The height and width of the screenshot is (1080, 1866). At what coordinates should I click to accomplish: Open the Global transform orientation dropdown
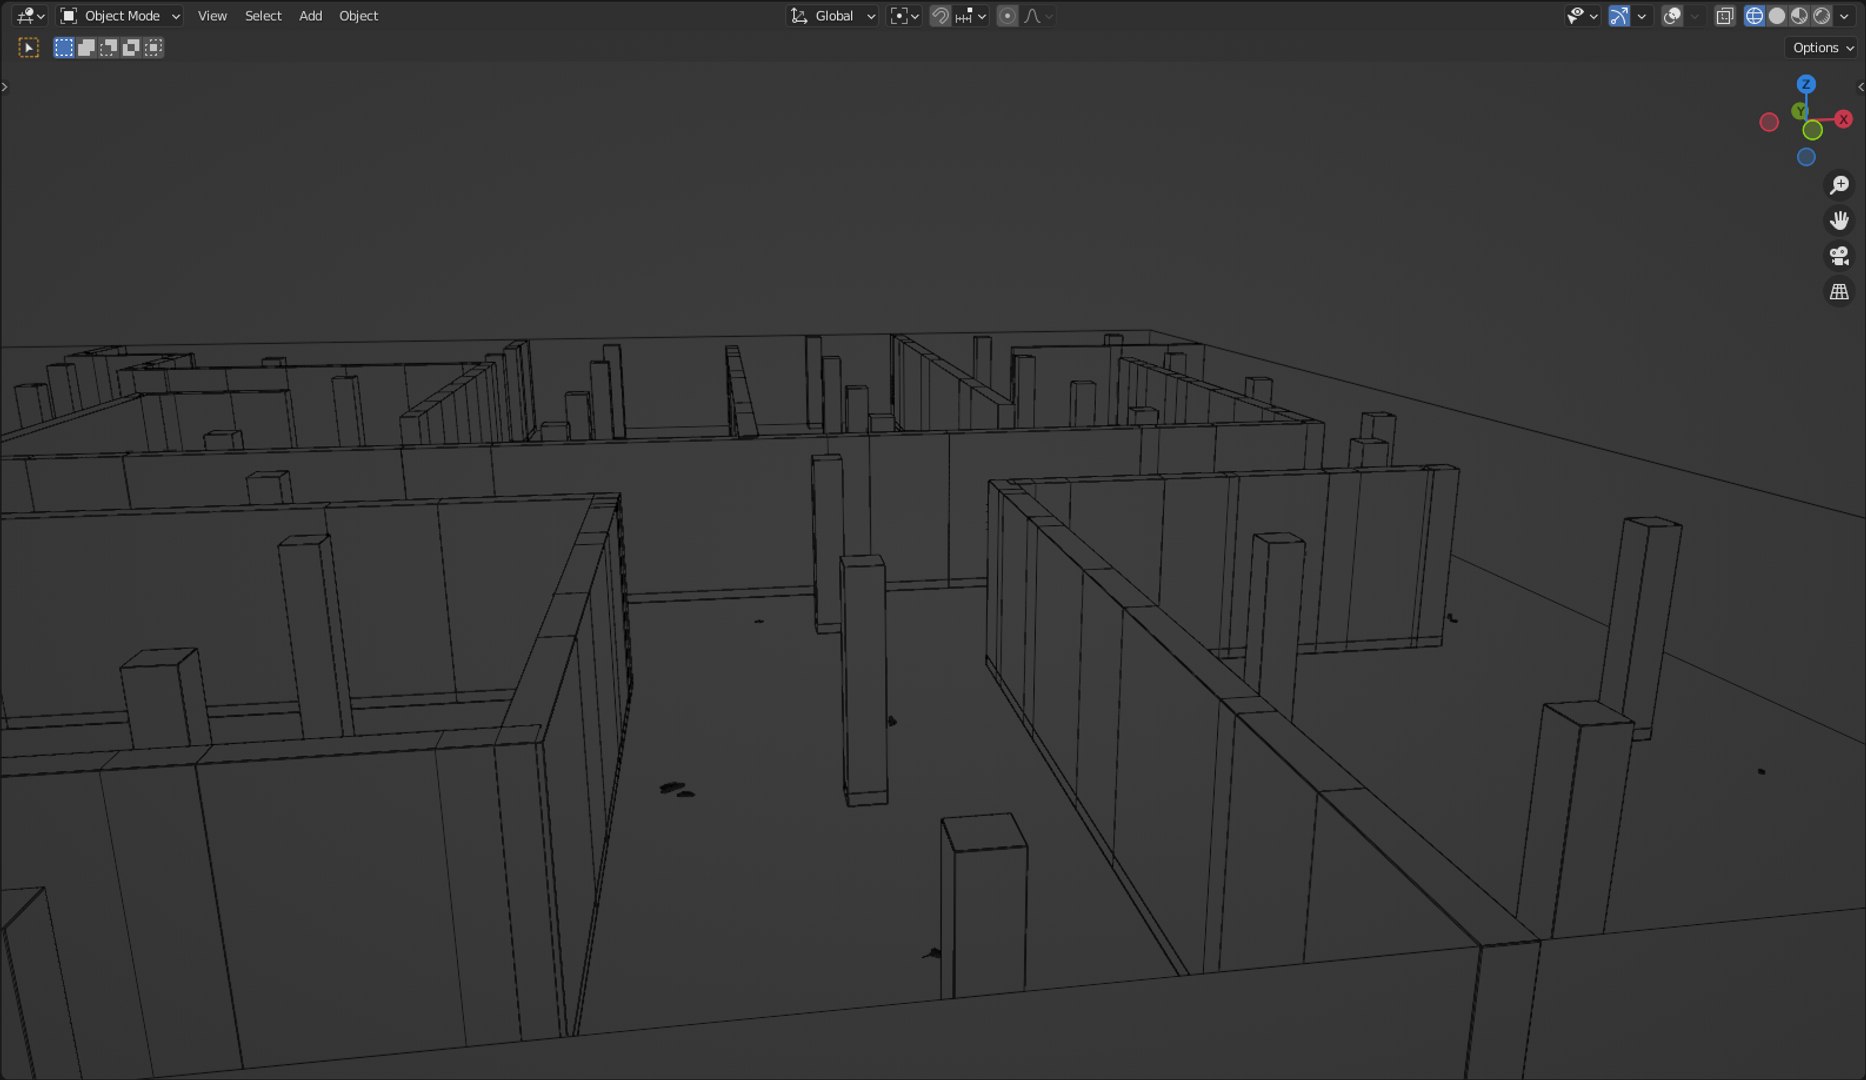[x=833, y=16]
